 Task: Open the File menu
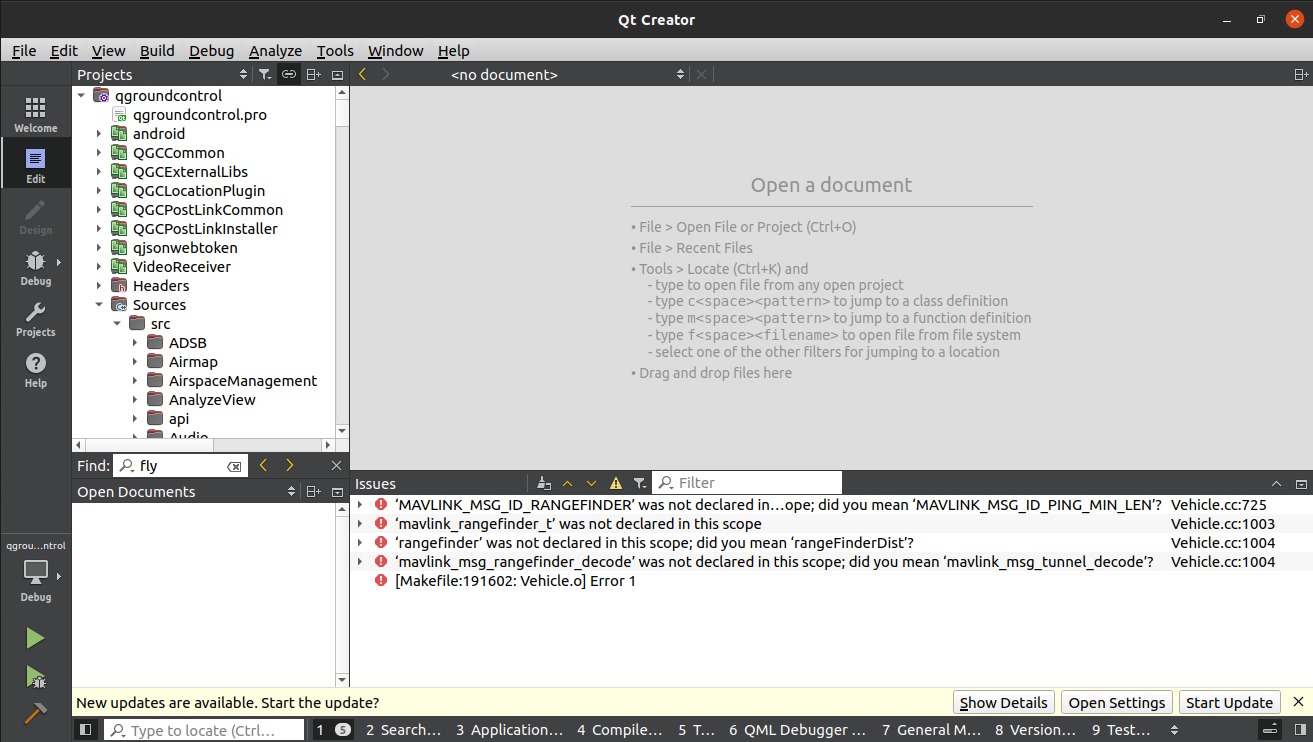24,50
